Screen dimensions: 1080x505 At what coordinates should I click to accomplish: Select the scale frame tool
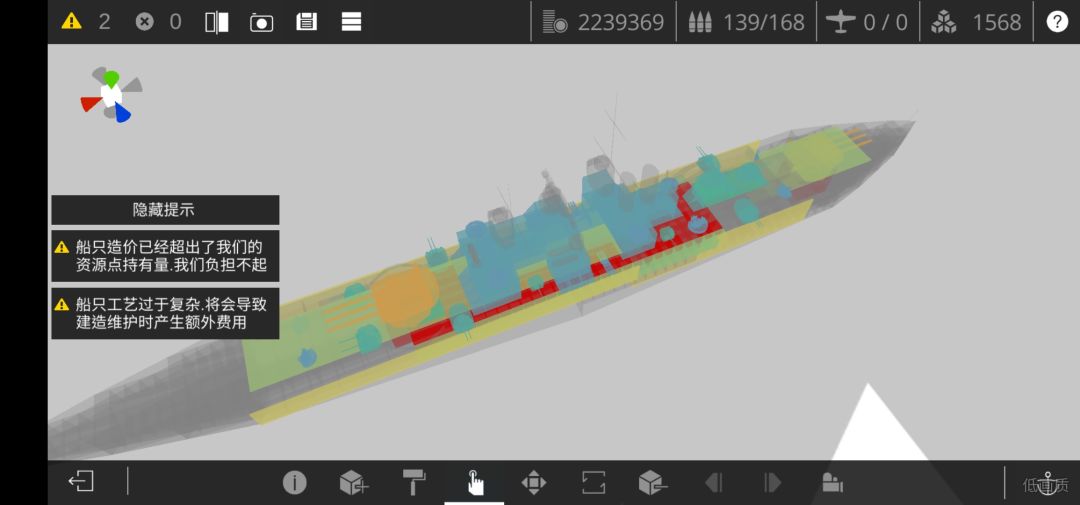(x=593, y=482)
